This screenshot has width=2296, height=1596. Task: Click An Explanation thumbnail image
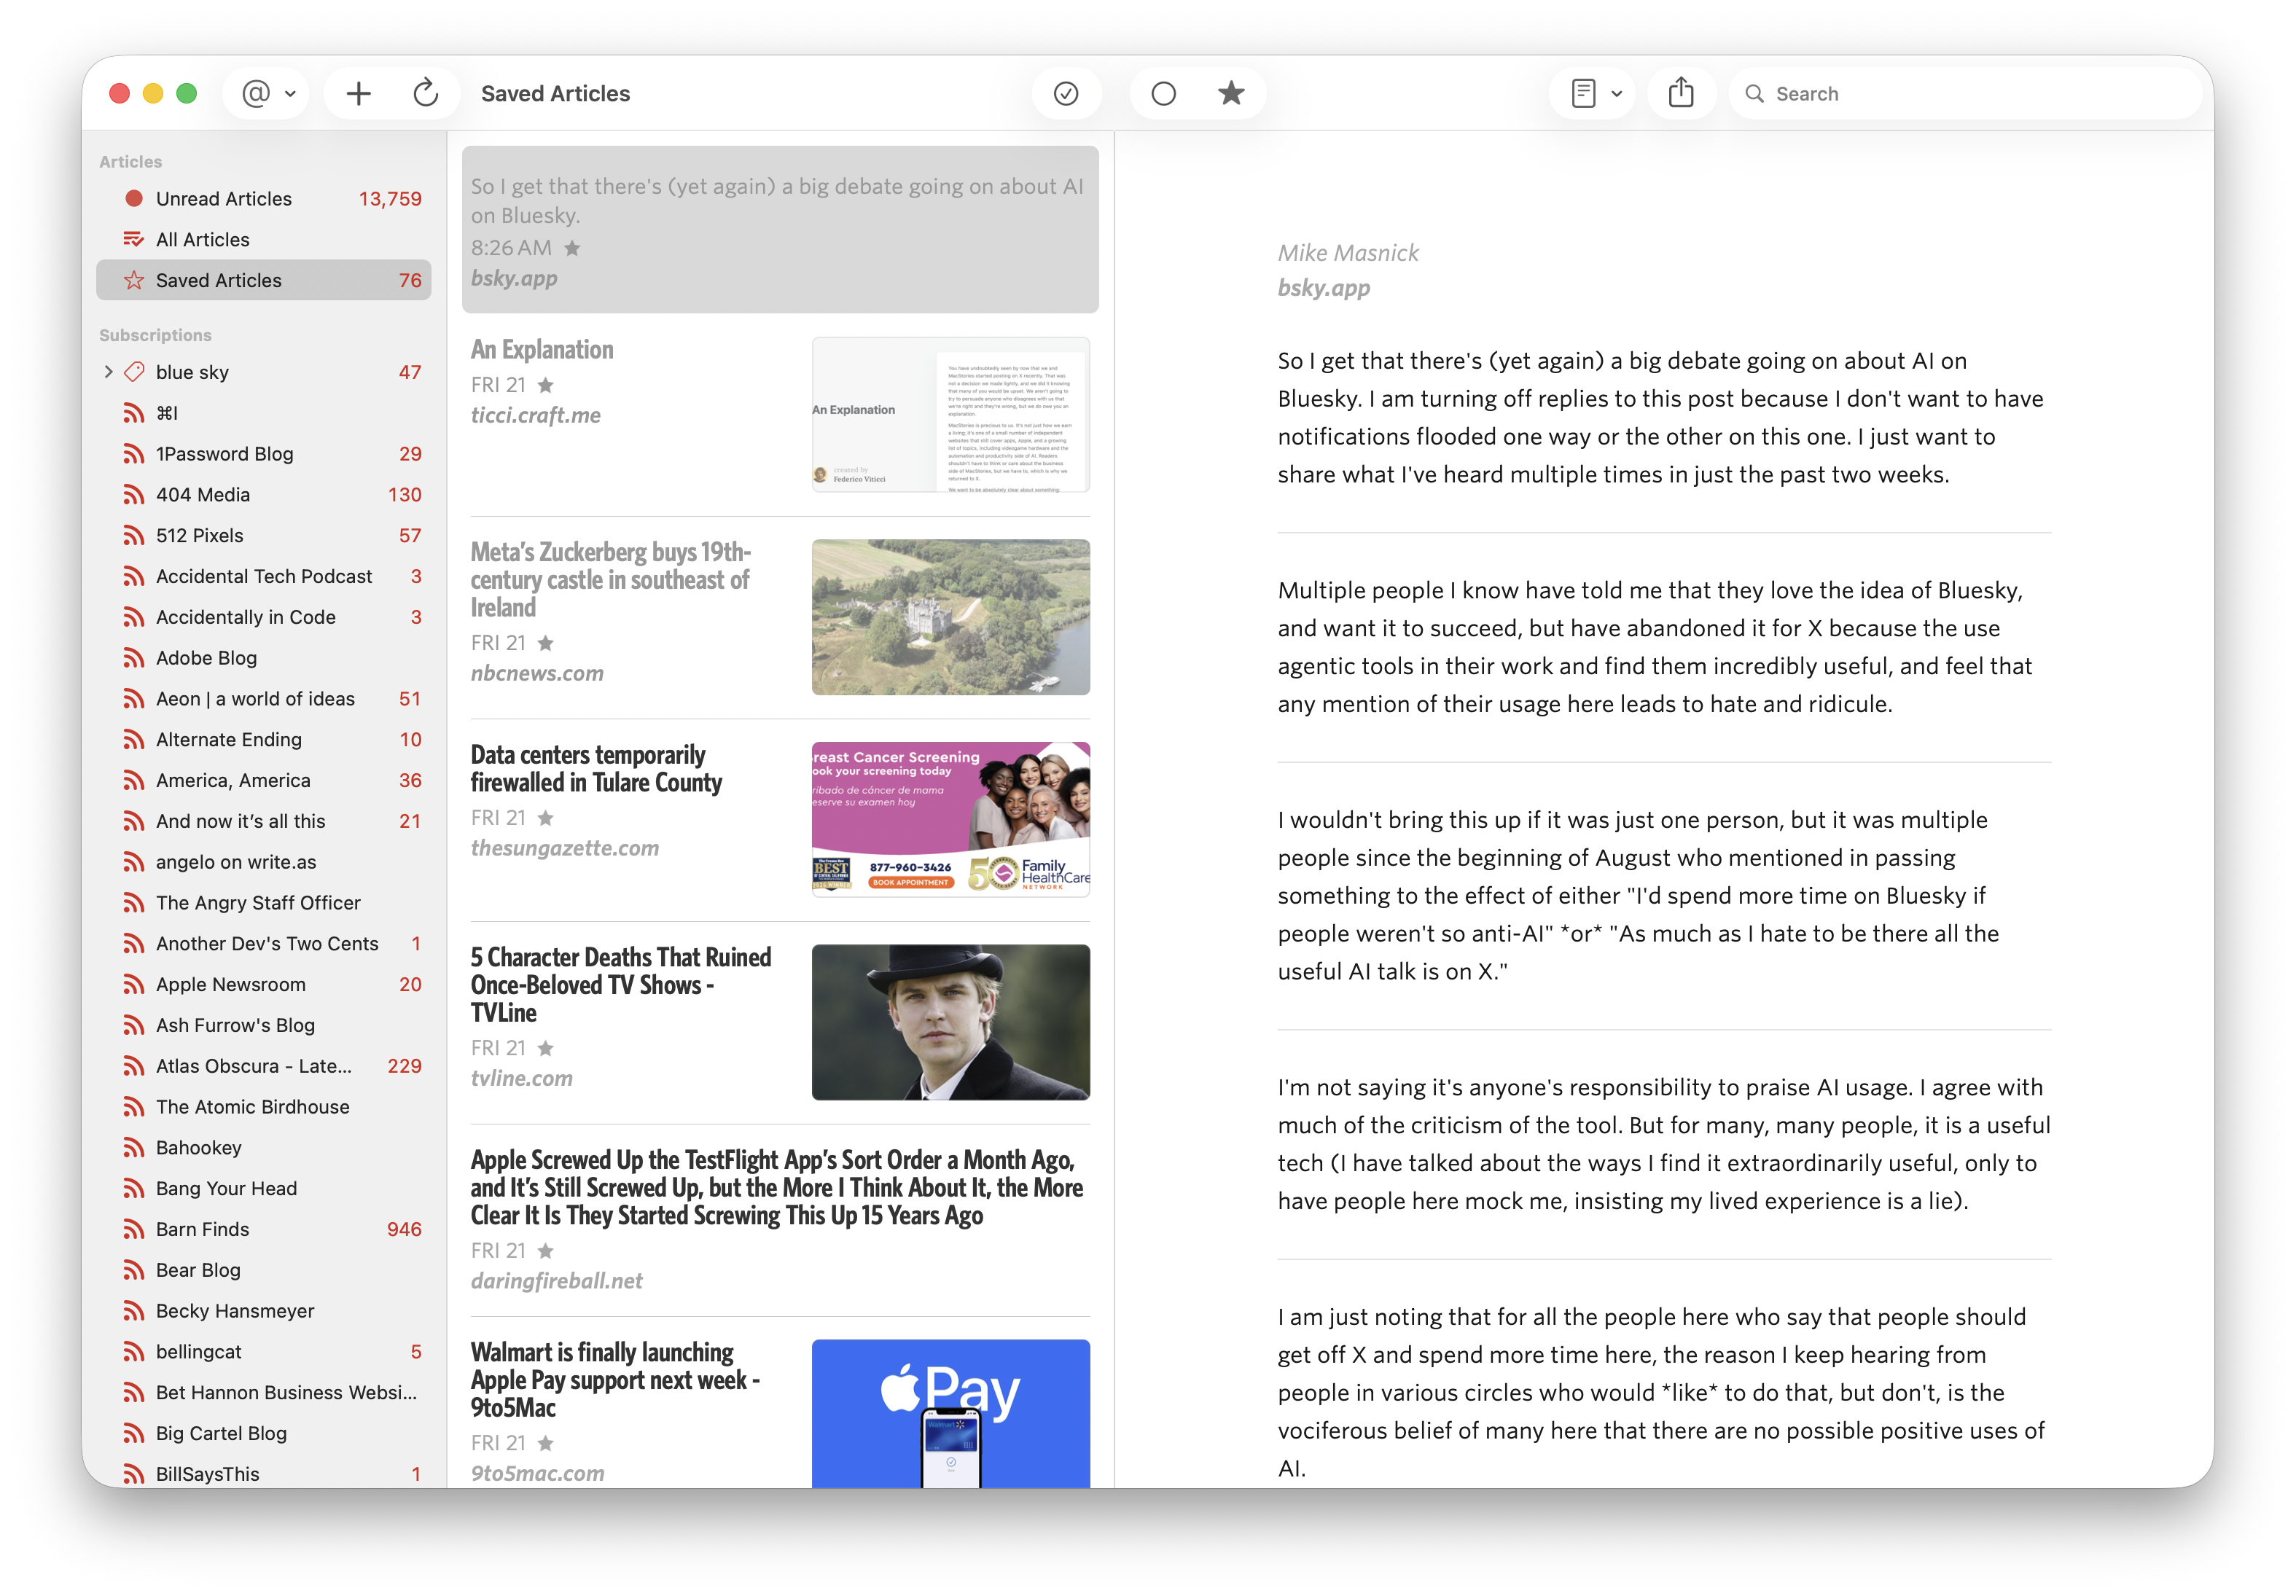point(951,415)
